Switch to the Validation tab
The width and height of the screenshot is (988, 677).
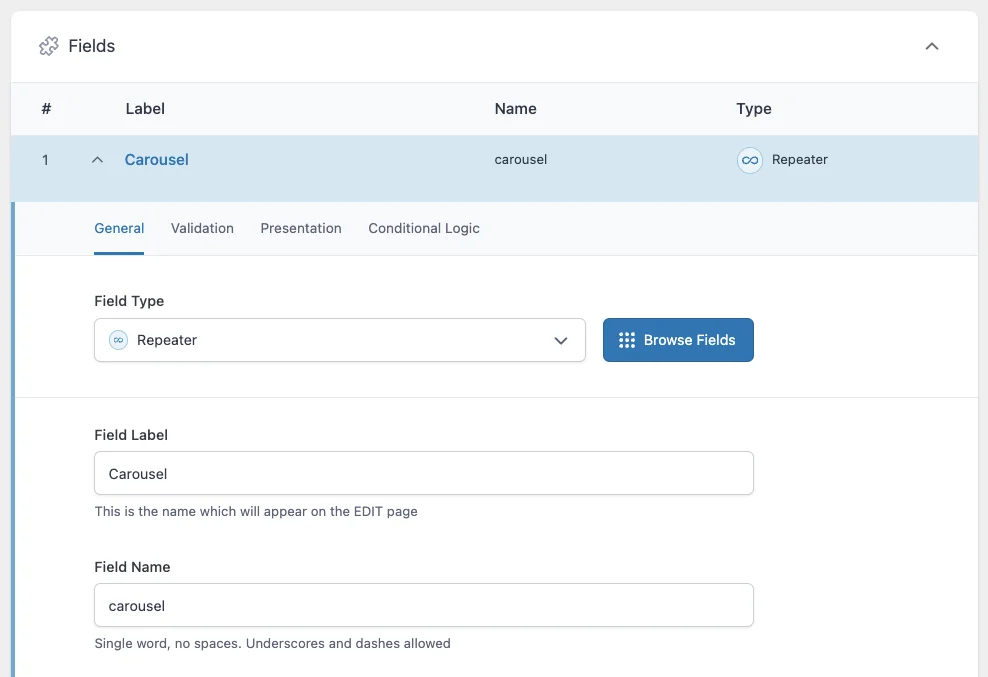click(202, 228)
